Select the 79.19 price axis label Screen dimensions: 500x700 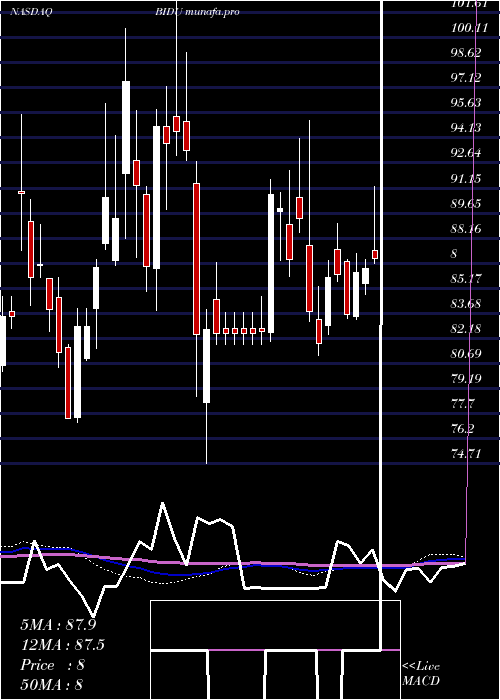(466, 379)
